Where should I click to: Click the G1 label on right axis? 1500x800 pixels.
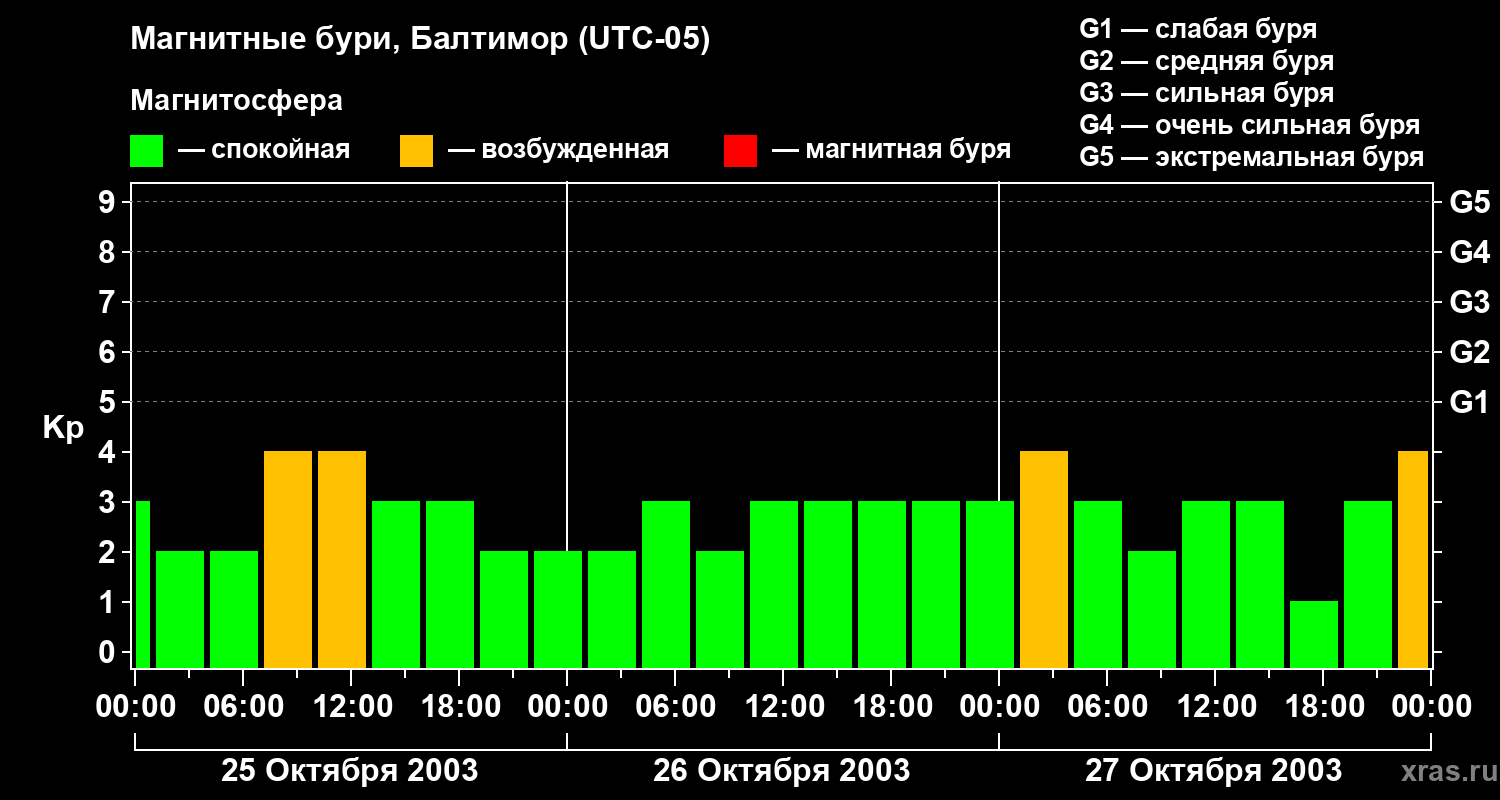tap(1469, 403)
